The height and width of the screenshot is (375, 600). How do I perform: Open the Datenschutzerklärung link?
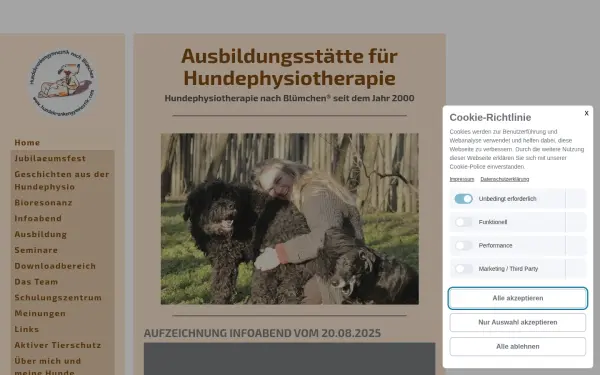[505, 179]
